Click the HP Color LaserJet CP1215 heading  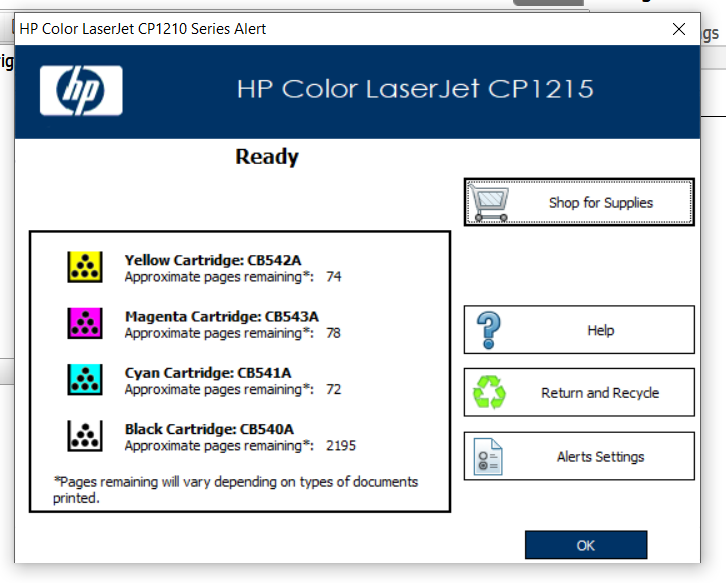click(x=415, y=89)
